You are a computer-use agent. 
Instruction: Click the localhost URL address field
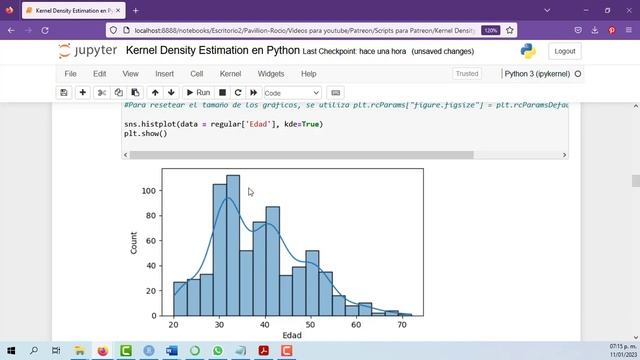[x=304, y=31]
